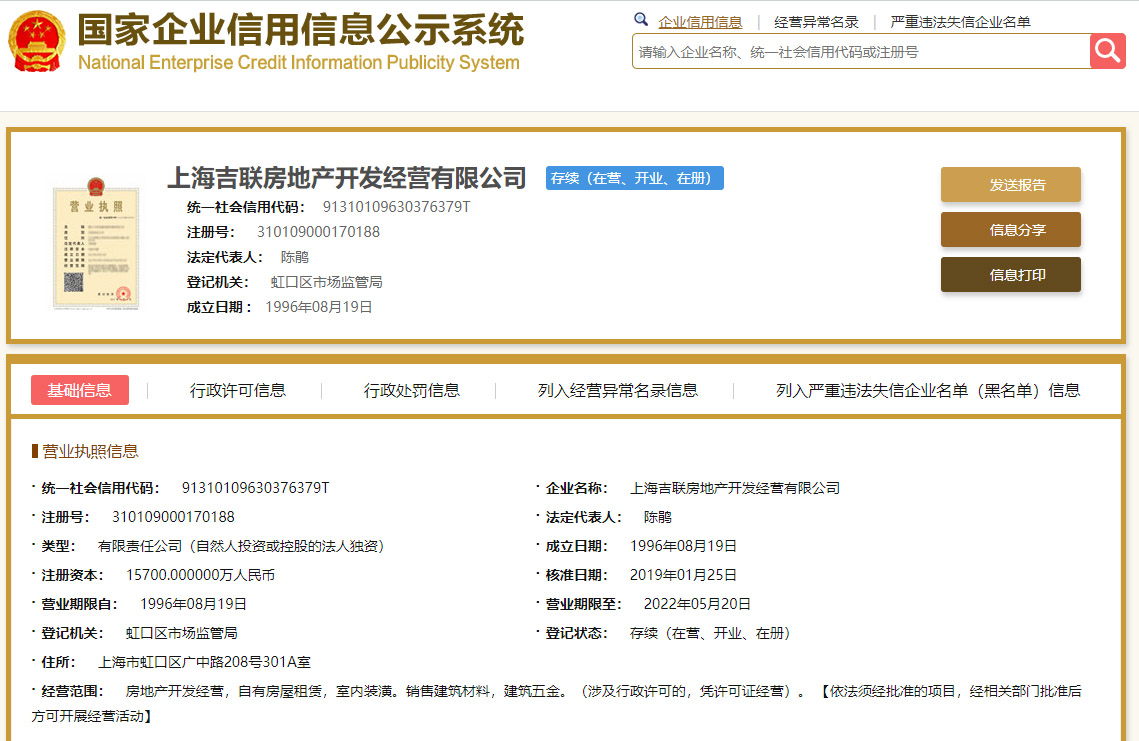
Task: Click the 信息打印 button
Action: click(x=1010, y=275)
